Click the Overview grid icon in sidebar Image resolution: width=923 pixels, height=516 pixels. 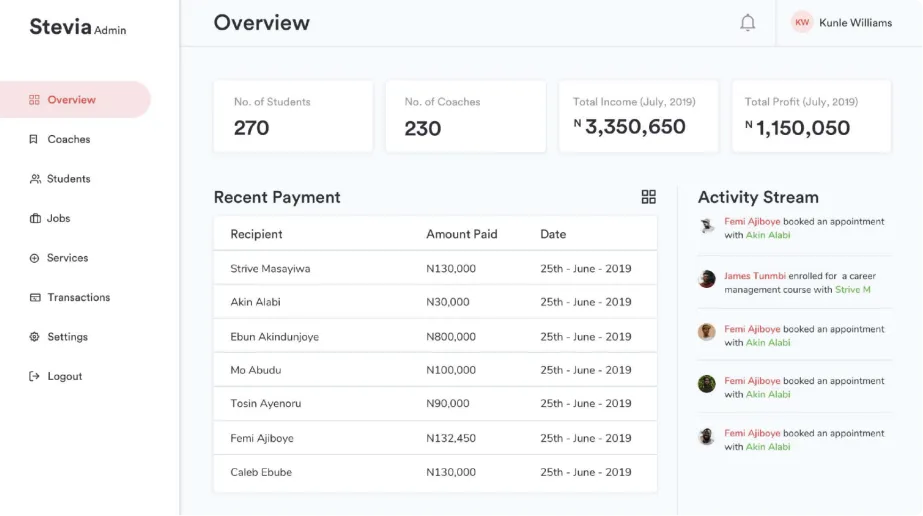coord(34,100)
